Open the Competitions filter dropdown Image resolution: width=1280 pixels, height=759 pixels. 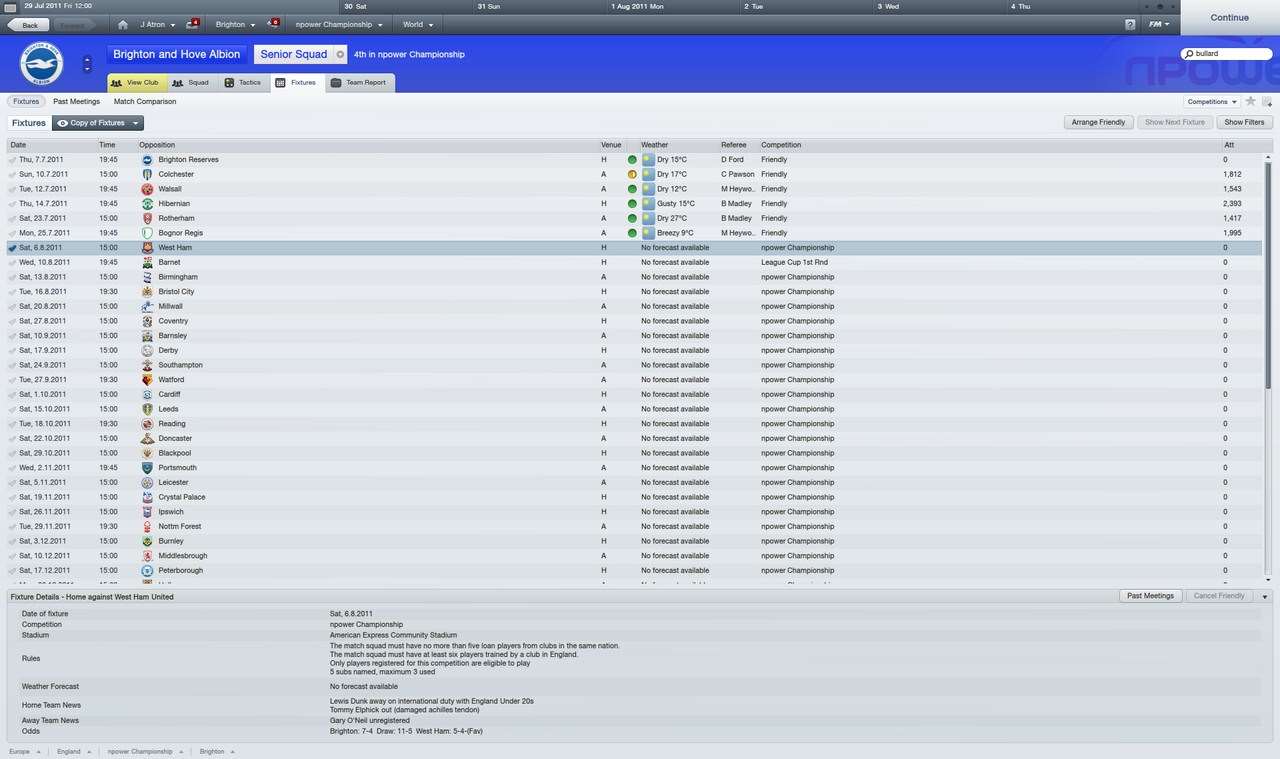coord(1212,101)
